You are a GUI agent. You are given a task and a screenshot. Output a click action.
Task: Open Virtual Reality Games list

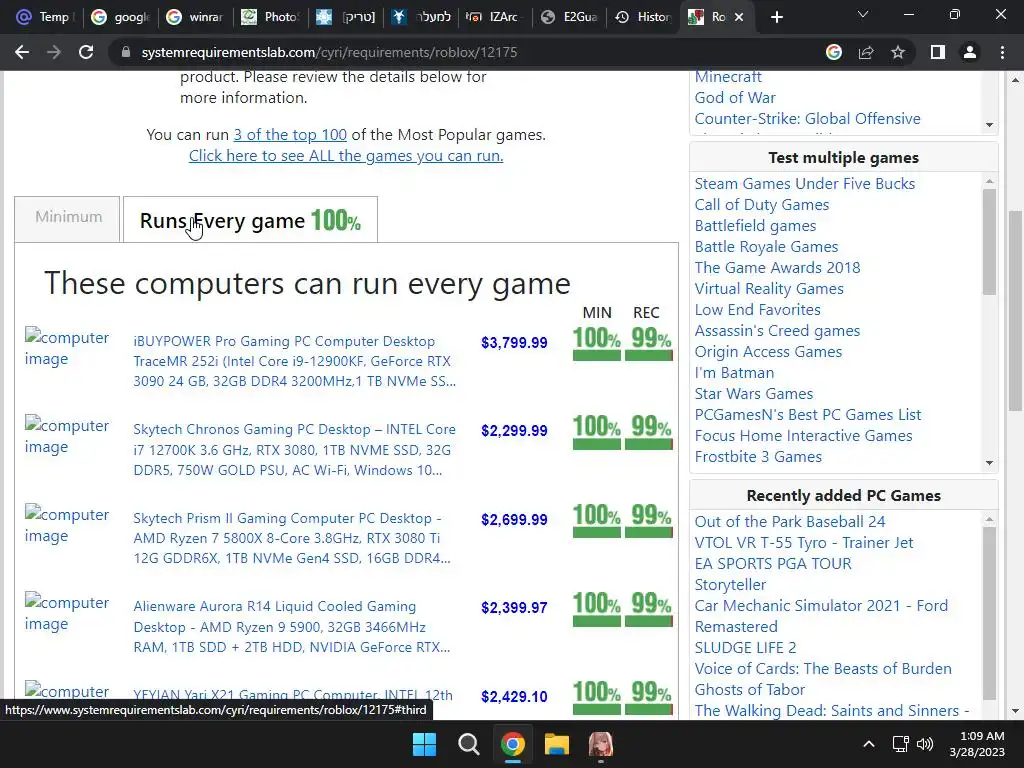769,289
